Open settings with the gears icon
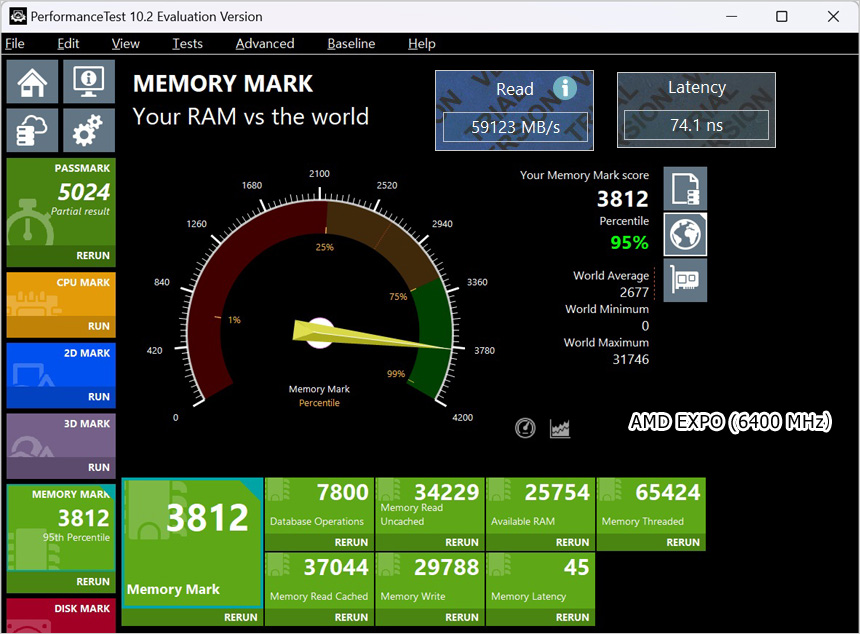Viewport: 860px width, 634px height. pos(89,130)
